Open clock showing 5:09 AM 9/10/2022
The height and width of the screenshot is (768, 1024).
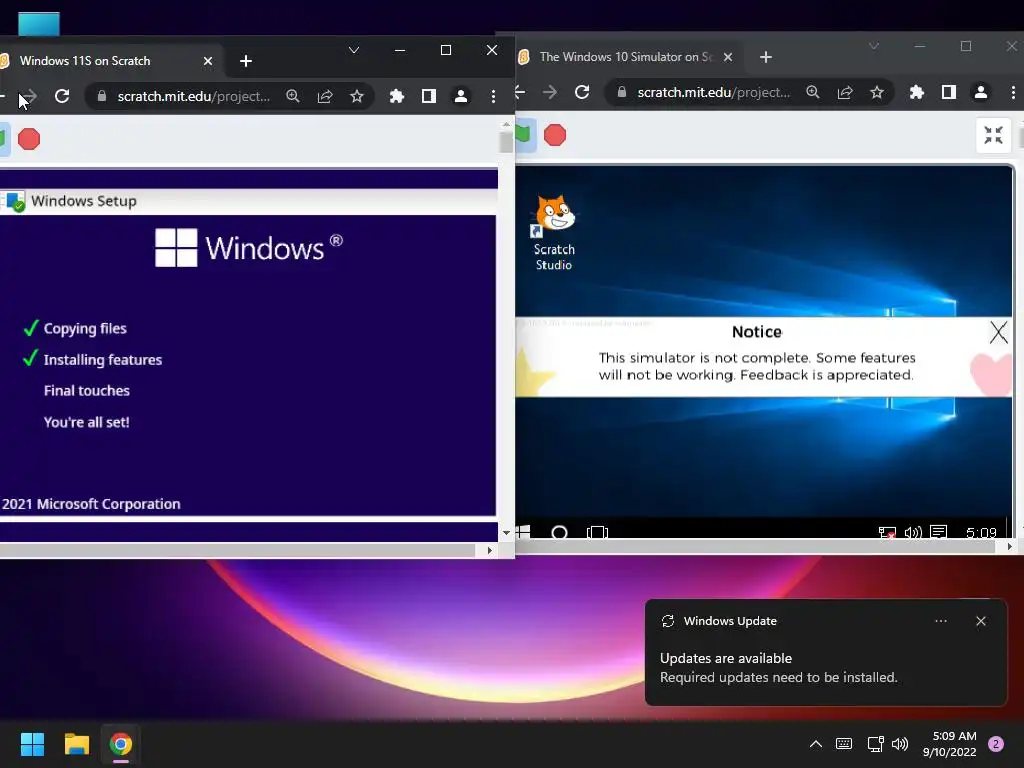coord(950,744)
